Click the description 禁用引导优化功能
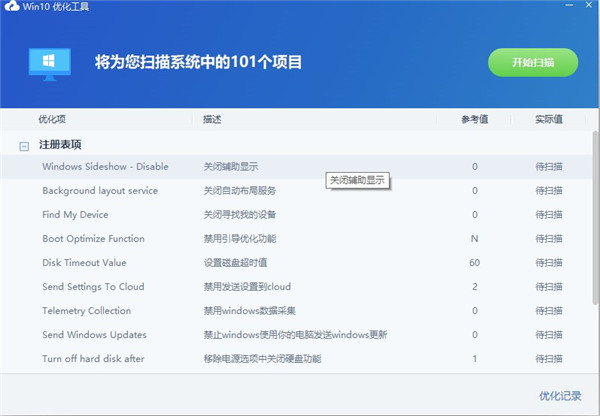This screenshot has width=600, height=416. click(x=240, y=239)
